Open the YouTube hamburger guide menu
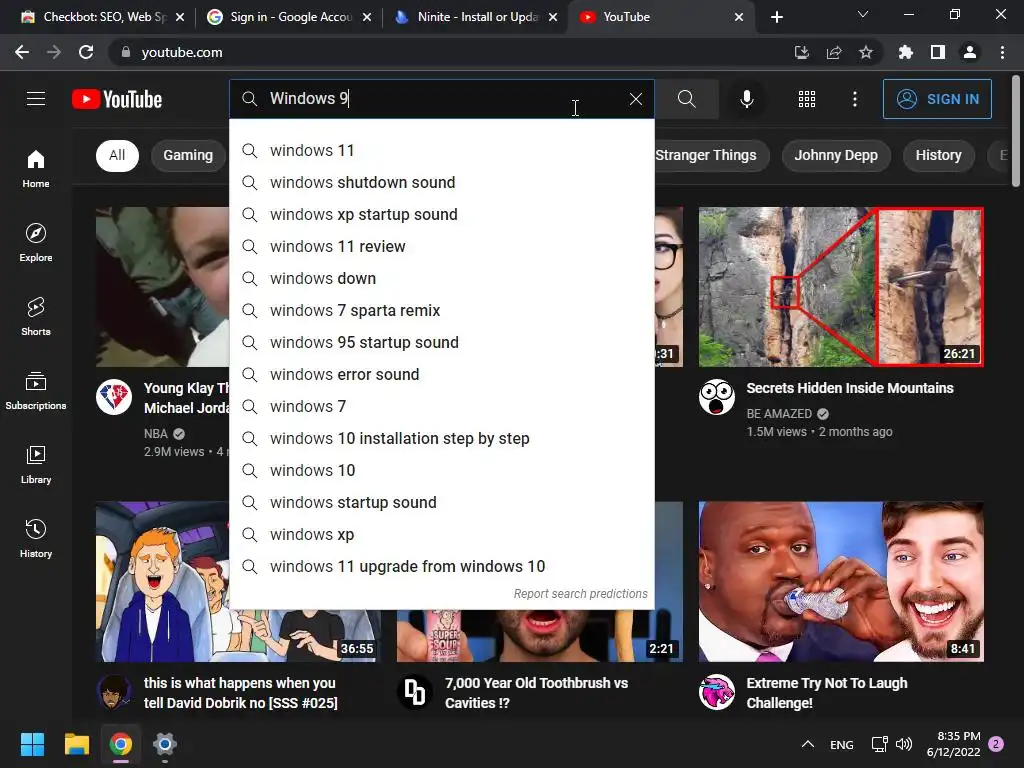The height and width of the screenshot is (768, 1024). (36, 99)
